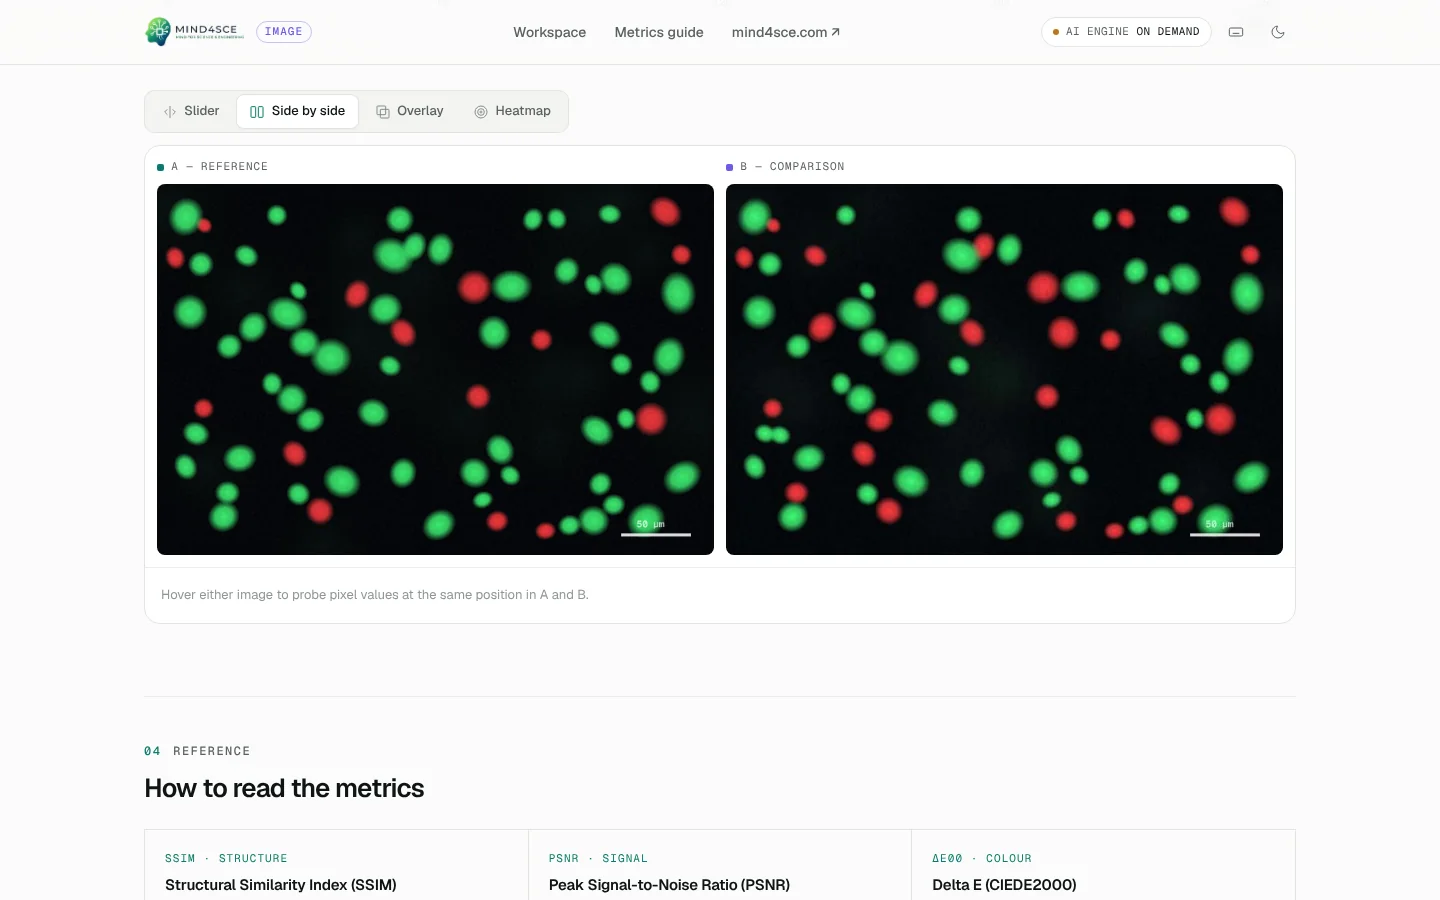1440x900 pixels.
Task: Visit the mind4sce.com external link
Action: tap(786, 32)
